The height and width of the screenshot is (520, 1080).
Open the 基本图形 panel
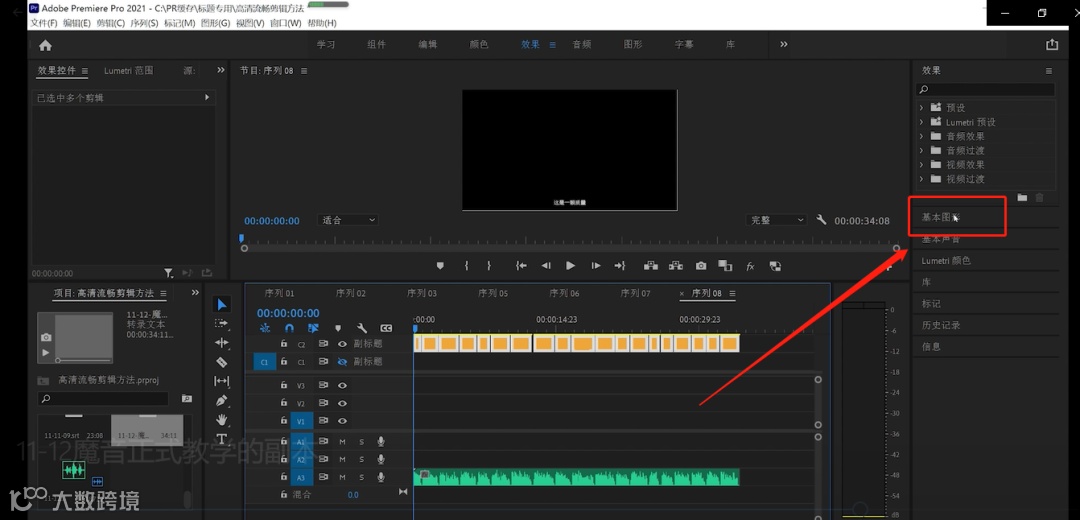tap(940, 217)
